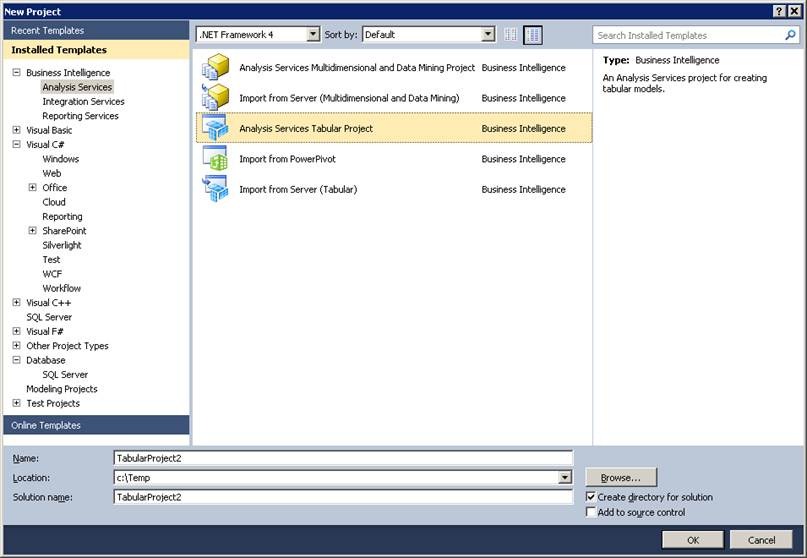
Task: Click the Help question mark button
Action: 779,11
